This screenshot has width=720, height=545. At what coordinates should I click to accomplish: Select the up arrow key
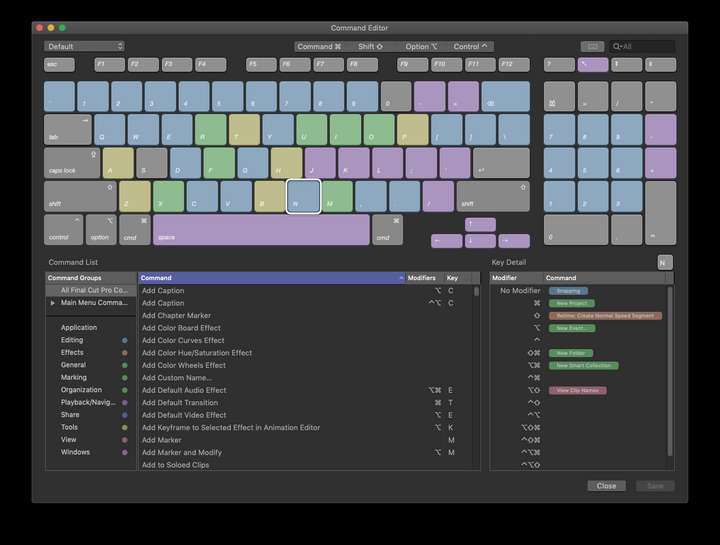(x=480, y=224)
